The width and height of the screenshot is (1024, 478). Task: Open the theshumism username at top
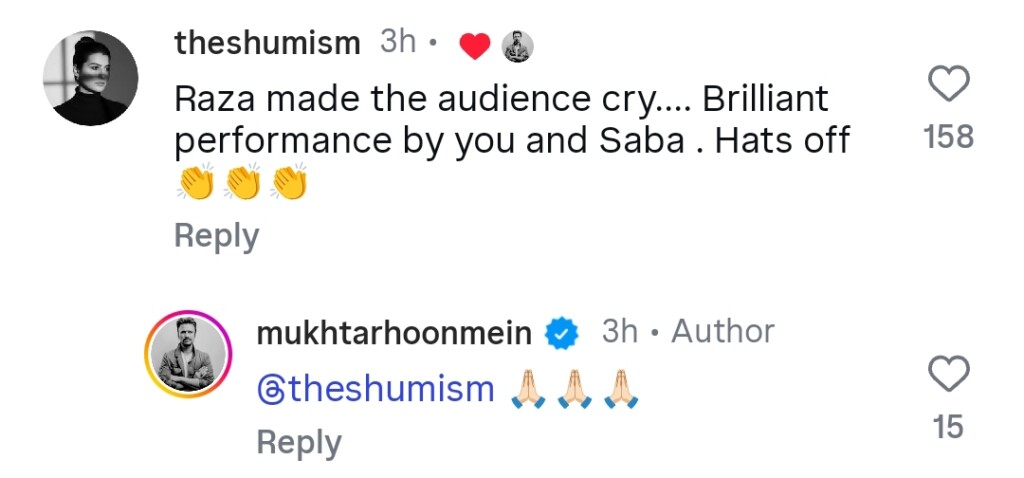[266, 43]
